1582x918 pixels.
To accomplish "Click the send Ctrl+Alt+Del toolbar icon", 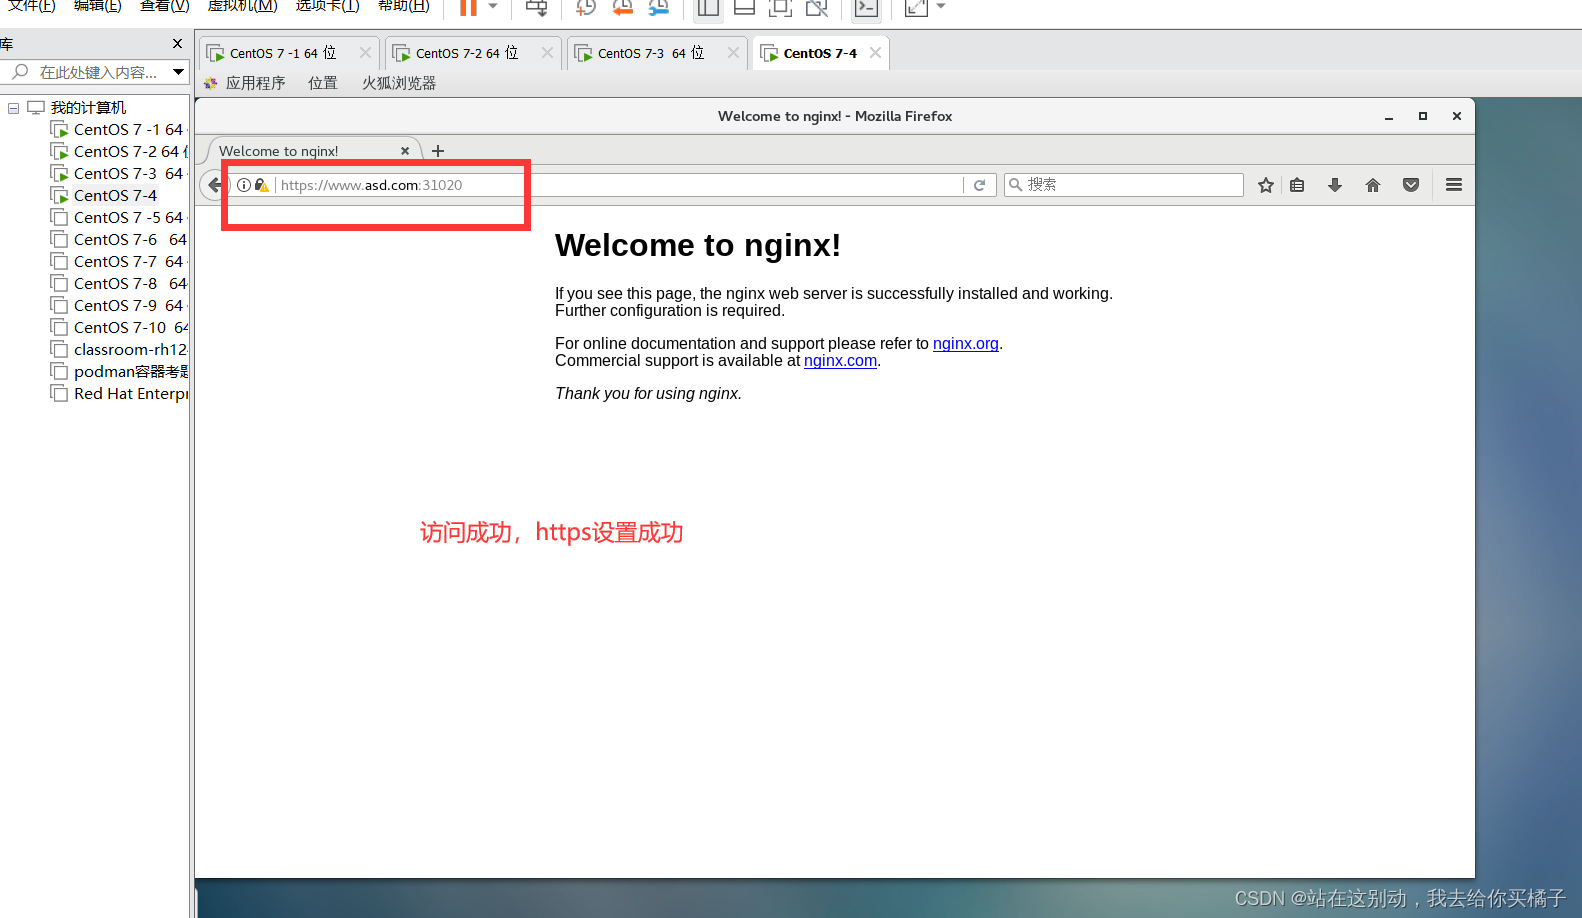I will pyautogui.click(x=537, y=7).
